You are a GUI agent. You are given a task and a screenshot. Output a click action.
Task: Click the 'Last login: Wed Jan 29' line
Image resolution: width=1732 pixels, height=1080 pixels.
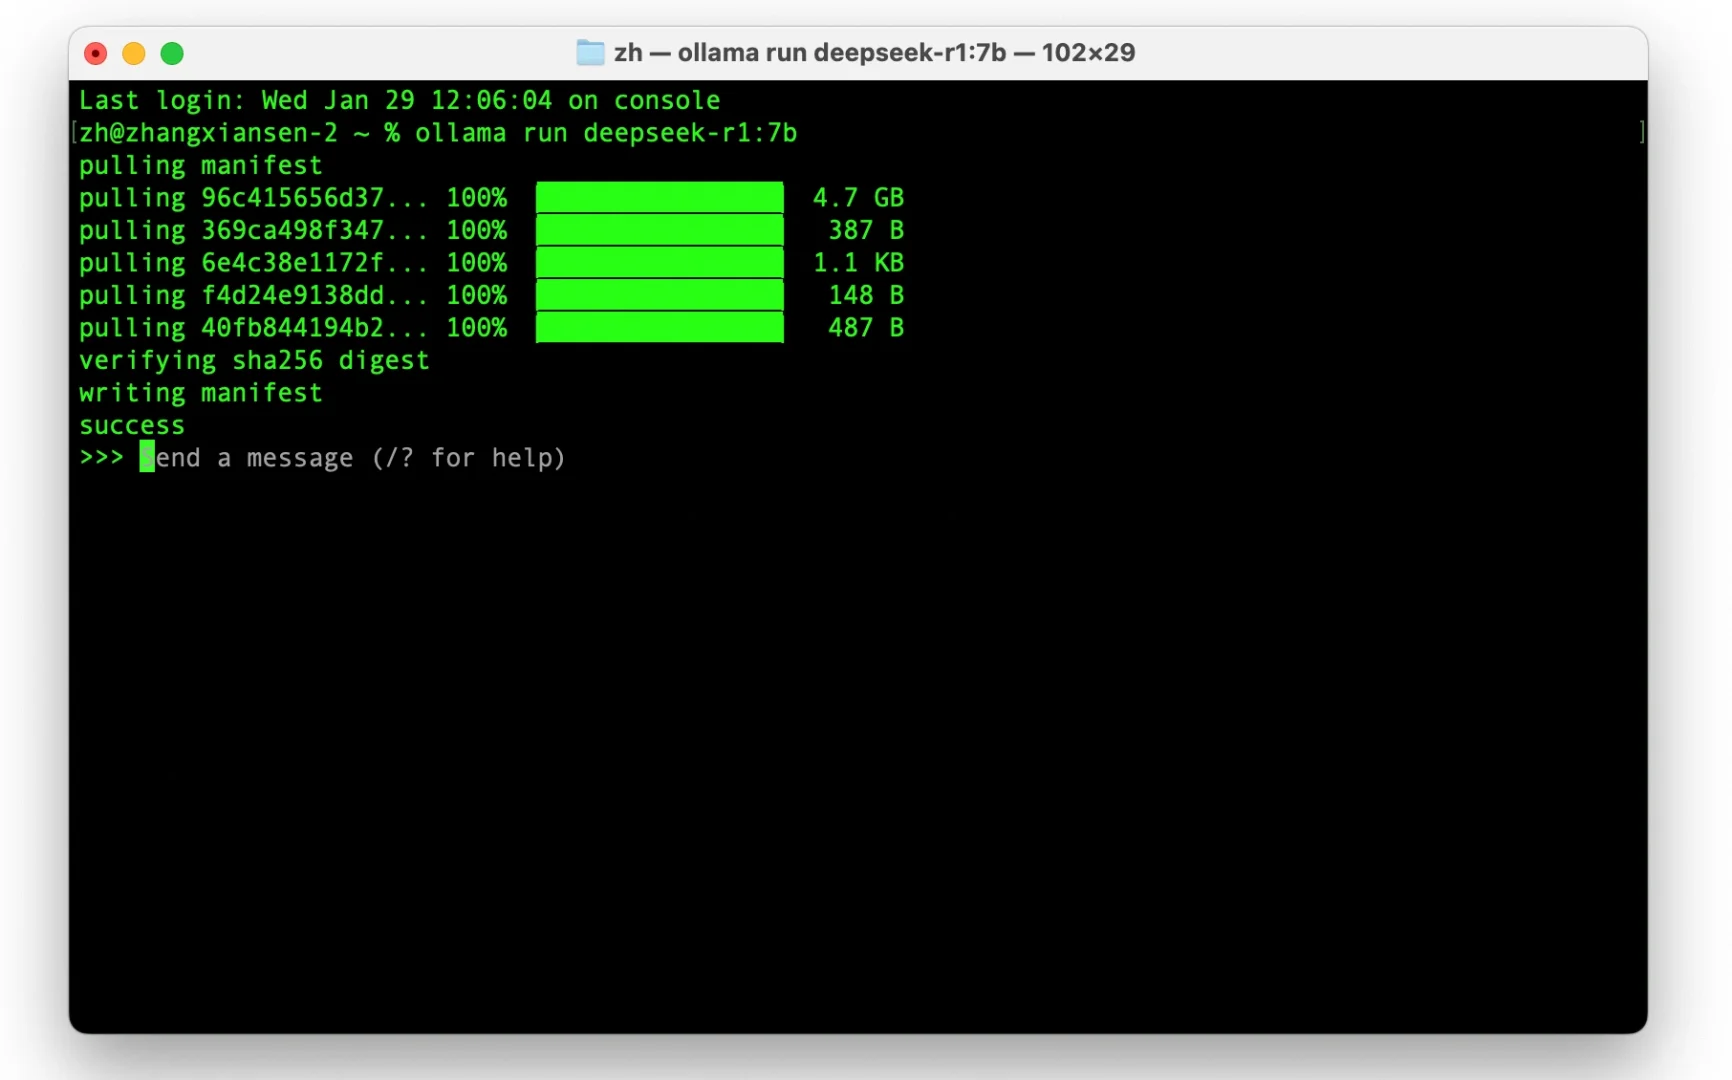400,100
